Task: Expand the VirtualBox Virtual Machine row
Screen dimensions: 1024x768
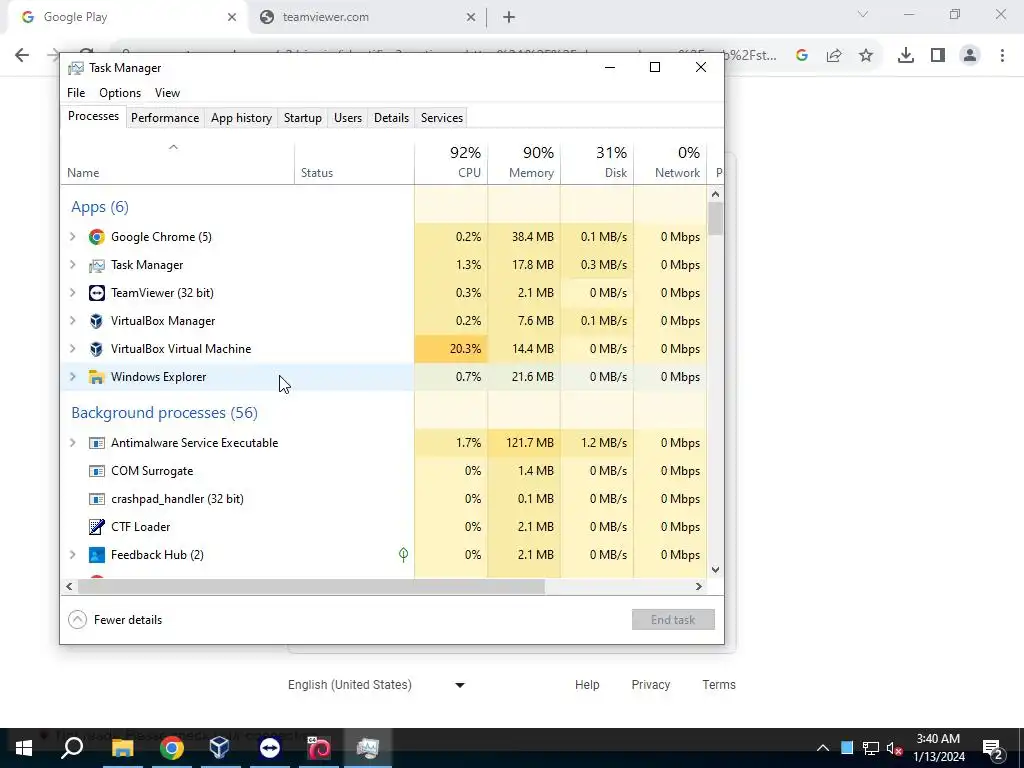Action: pos(72,349)
